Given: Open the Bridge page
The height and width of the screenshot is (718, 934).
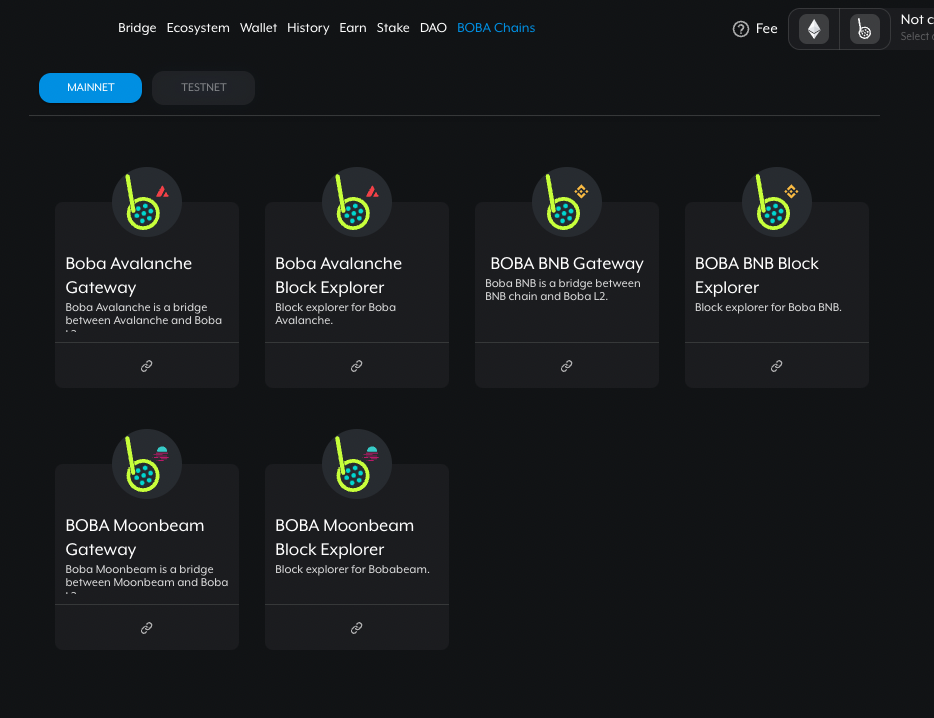Looking at the screenshot, I should 137,28.
